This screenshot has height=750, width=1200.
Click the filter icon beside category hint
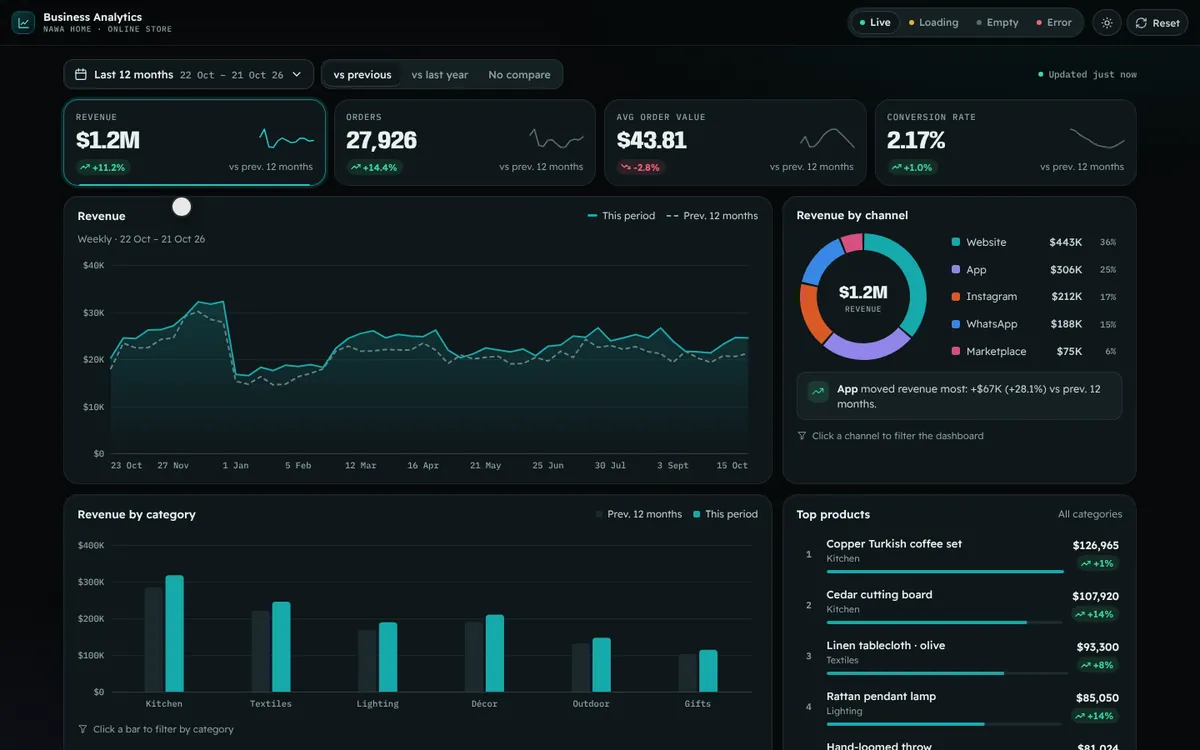point(83,729)
